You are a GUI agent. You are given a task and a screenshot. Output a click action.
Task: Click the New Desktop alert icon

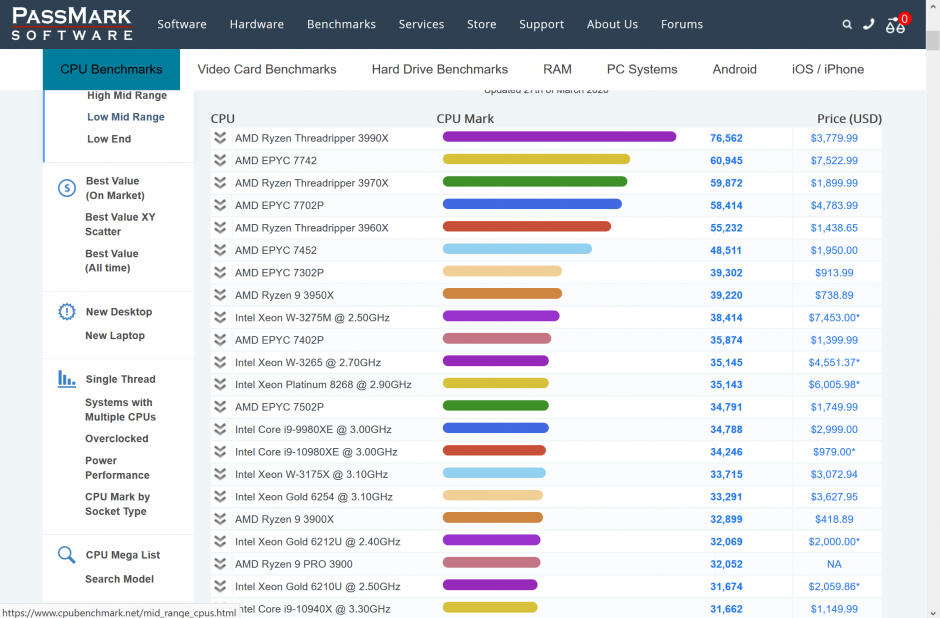click(67, 312)
